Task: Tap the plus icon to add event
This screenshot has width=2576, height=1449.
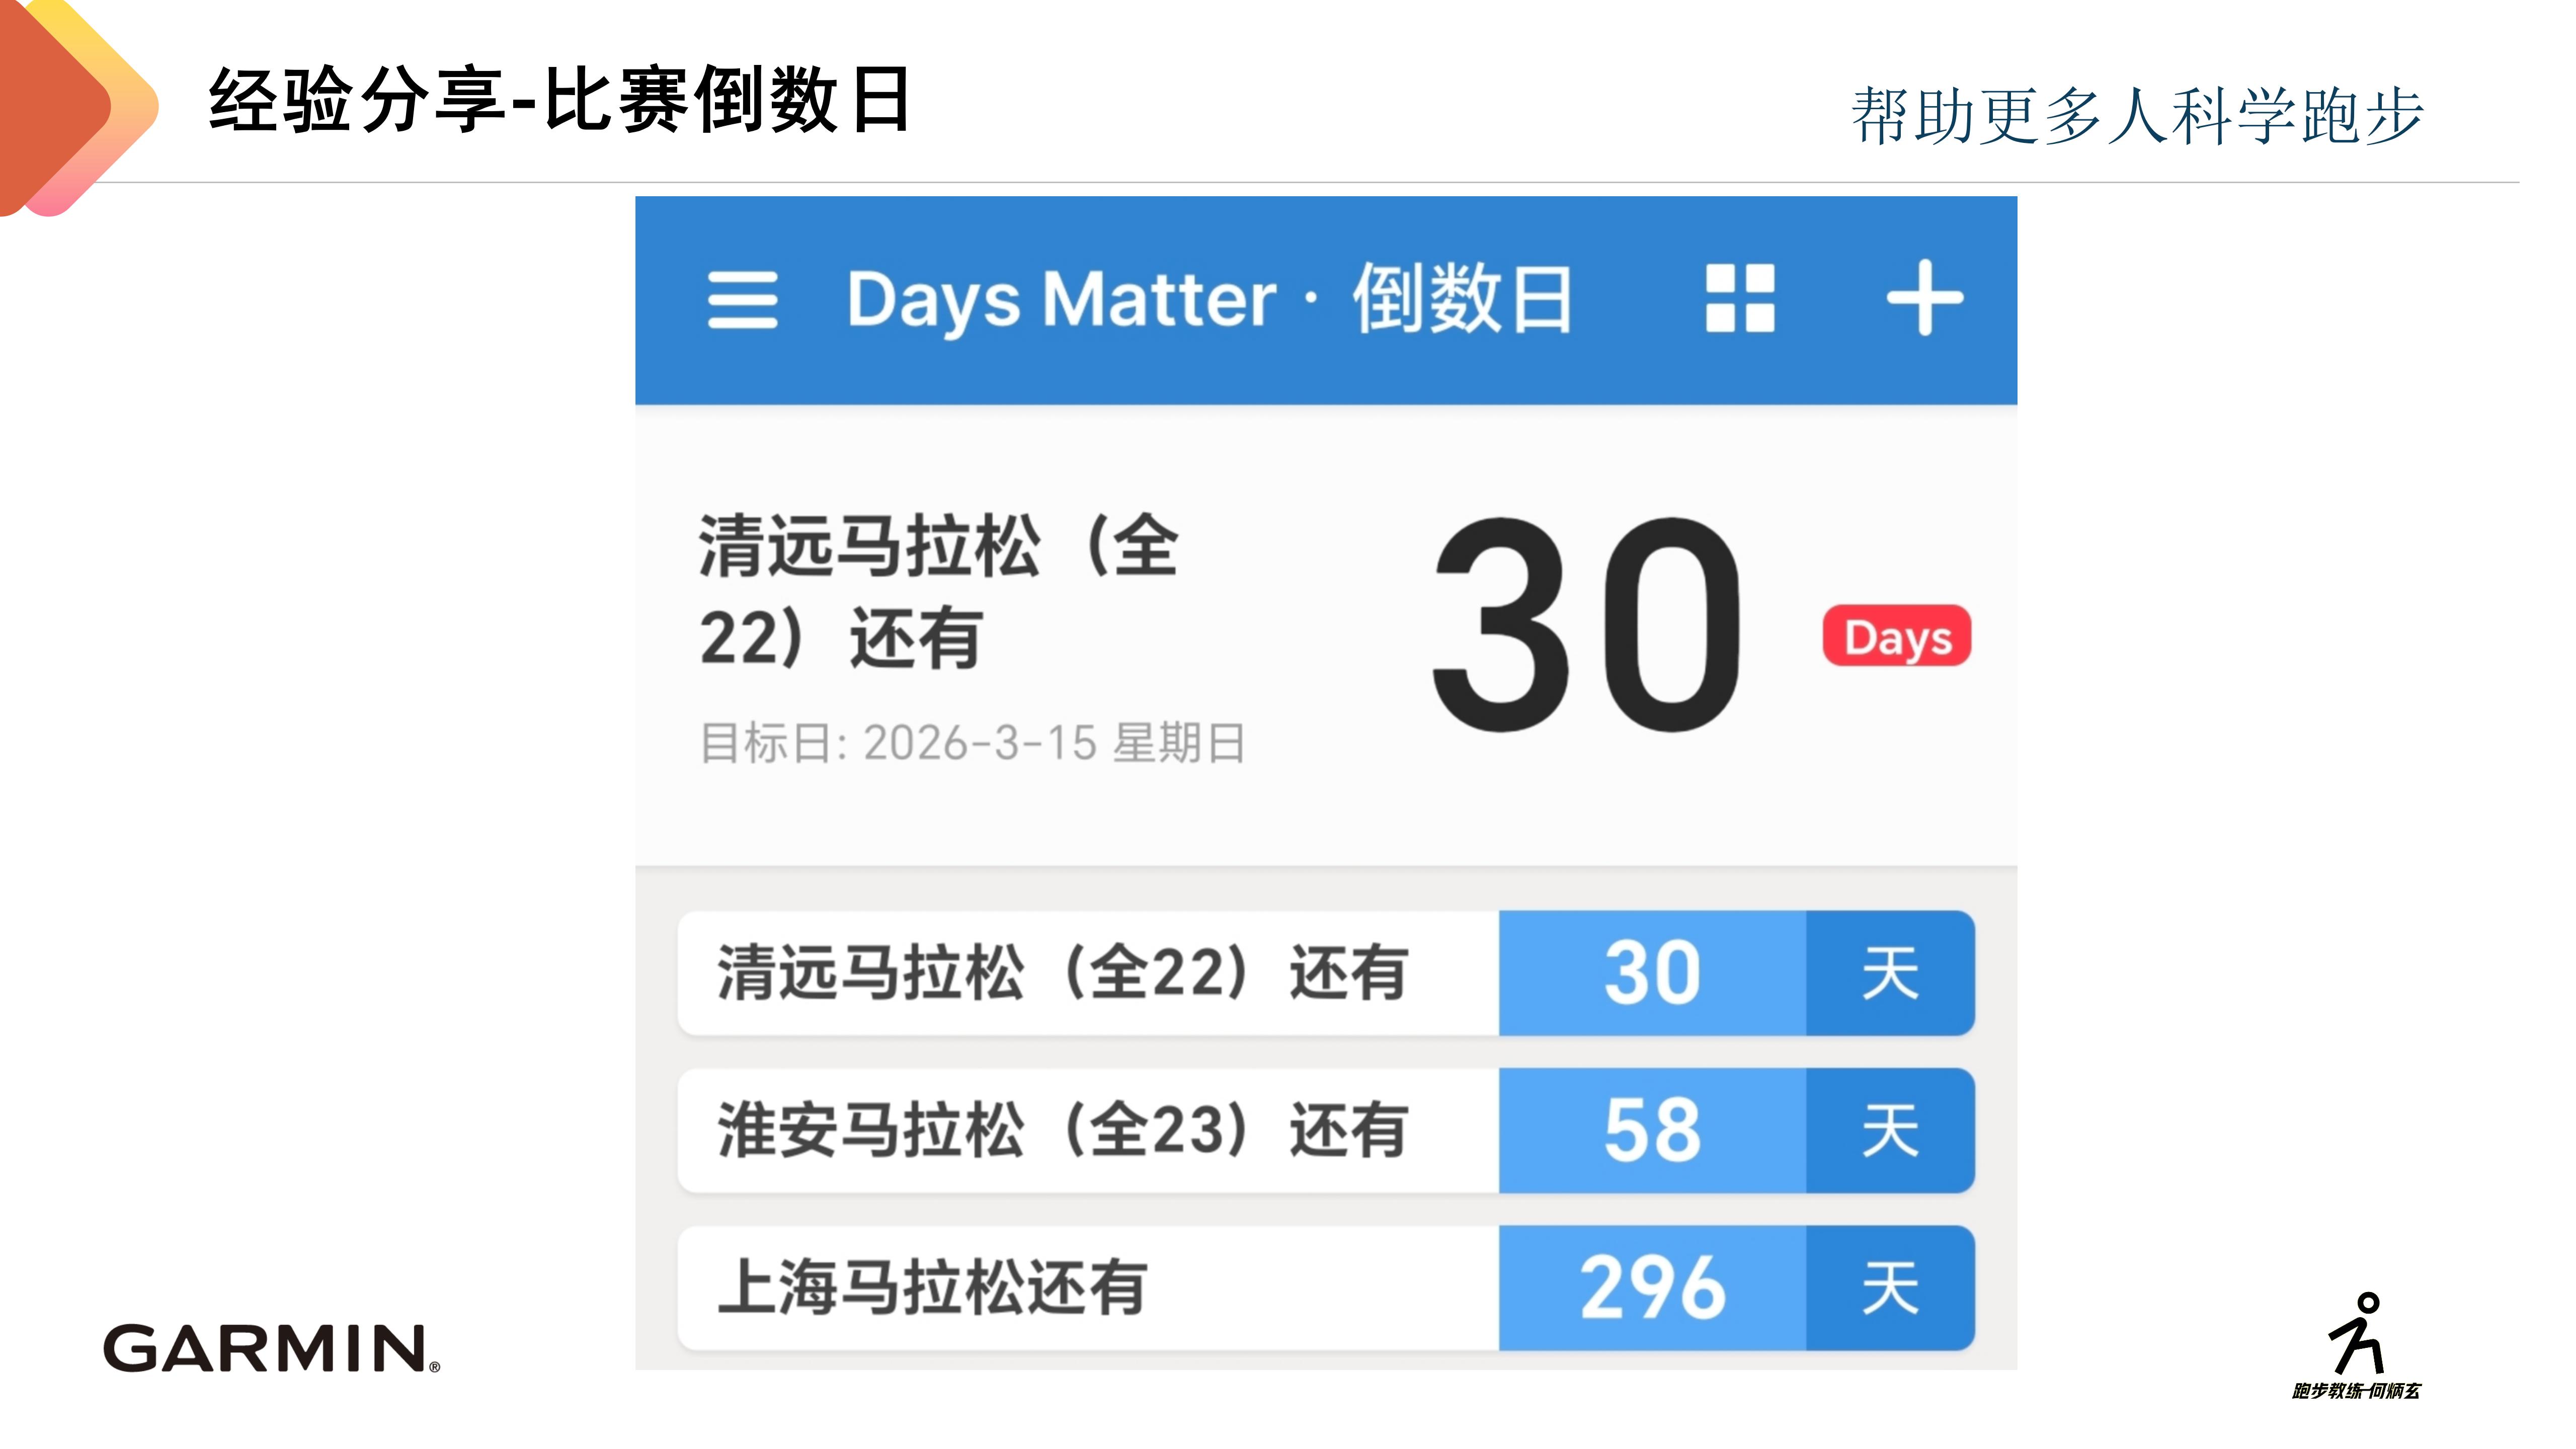Action: coord(1924,298)
